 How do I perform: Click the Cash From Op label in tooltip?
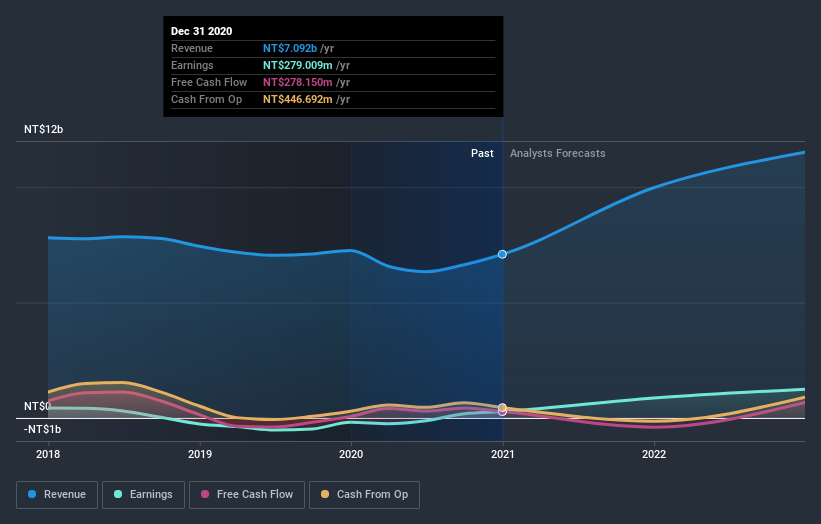click(x=206, y=99)
